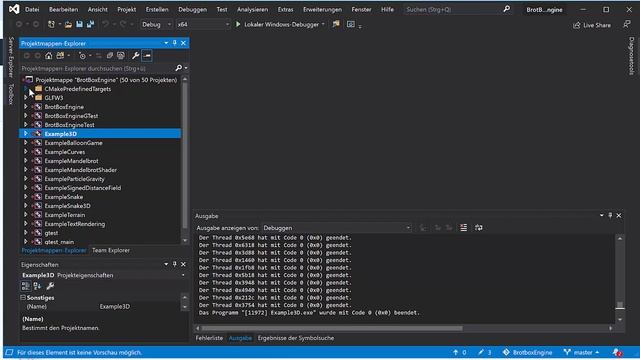This screenshot has height=360, width=640.
Task: Pin the Ausgabe output panel
Action: (610, 216)
